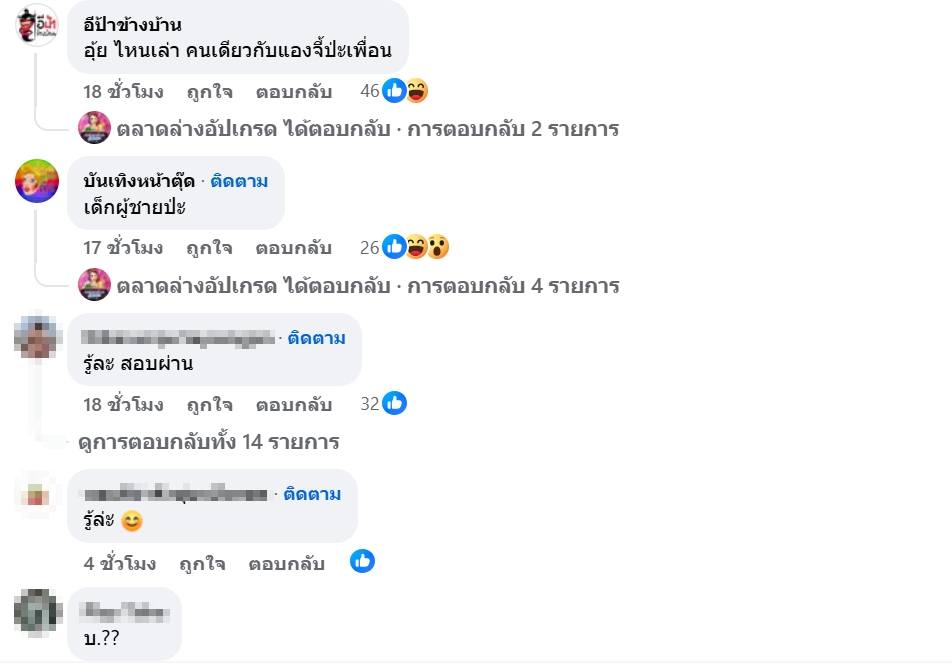Screen dimensions: 952x663
Task: Click like reaction on รู้ล่ะ comment
Action: point(362,562)
